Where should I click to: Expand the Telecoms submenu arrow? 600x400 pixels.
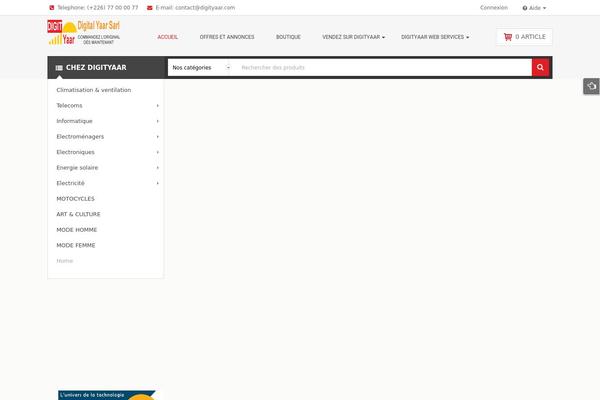click(157, 106)
